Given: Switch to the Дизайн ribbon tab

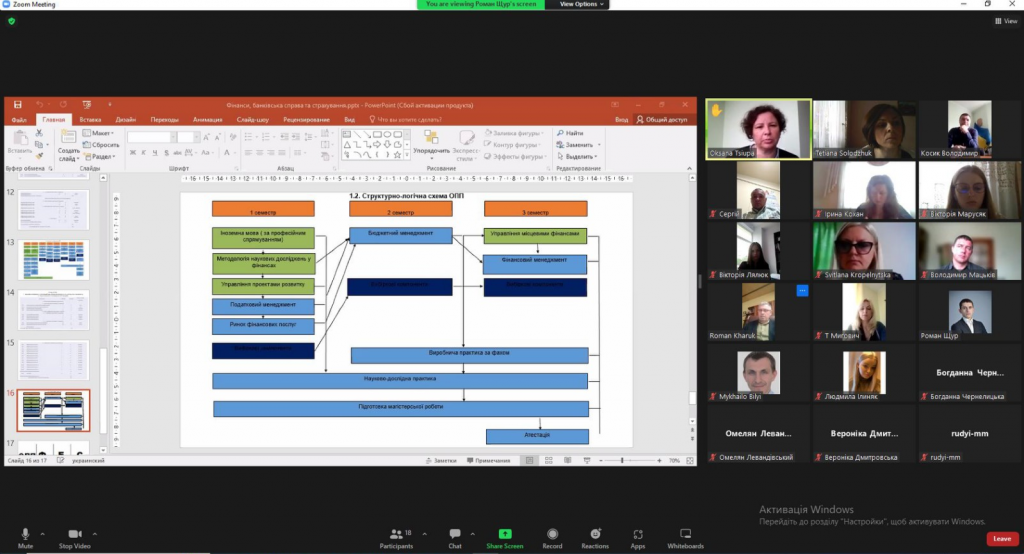Looking at the screenshot, I should [x=125, y=119].
